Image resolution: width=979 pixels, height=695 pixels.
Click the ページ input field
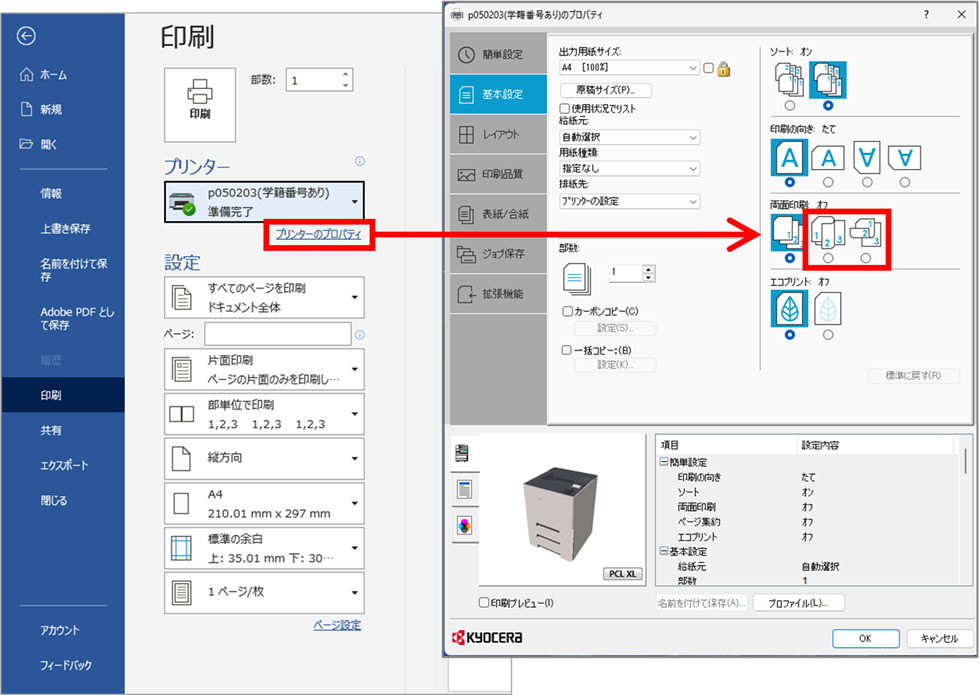click(x=278, y=334)
